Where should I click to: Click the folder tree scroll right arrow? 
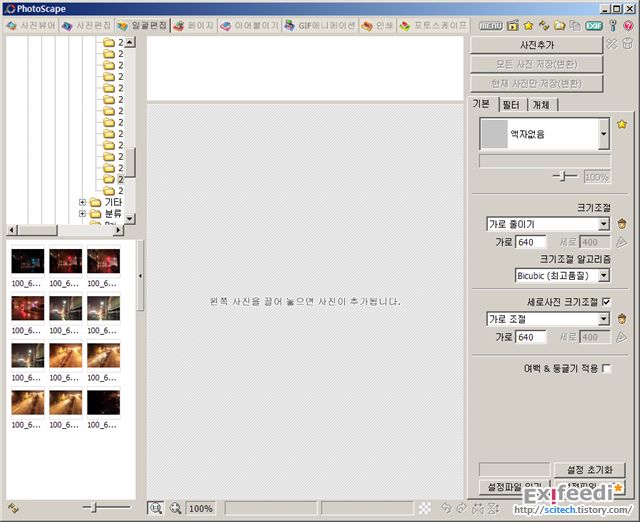118,230
